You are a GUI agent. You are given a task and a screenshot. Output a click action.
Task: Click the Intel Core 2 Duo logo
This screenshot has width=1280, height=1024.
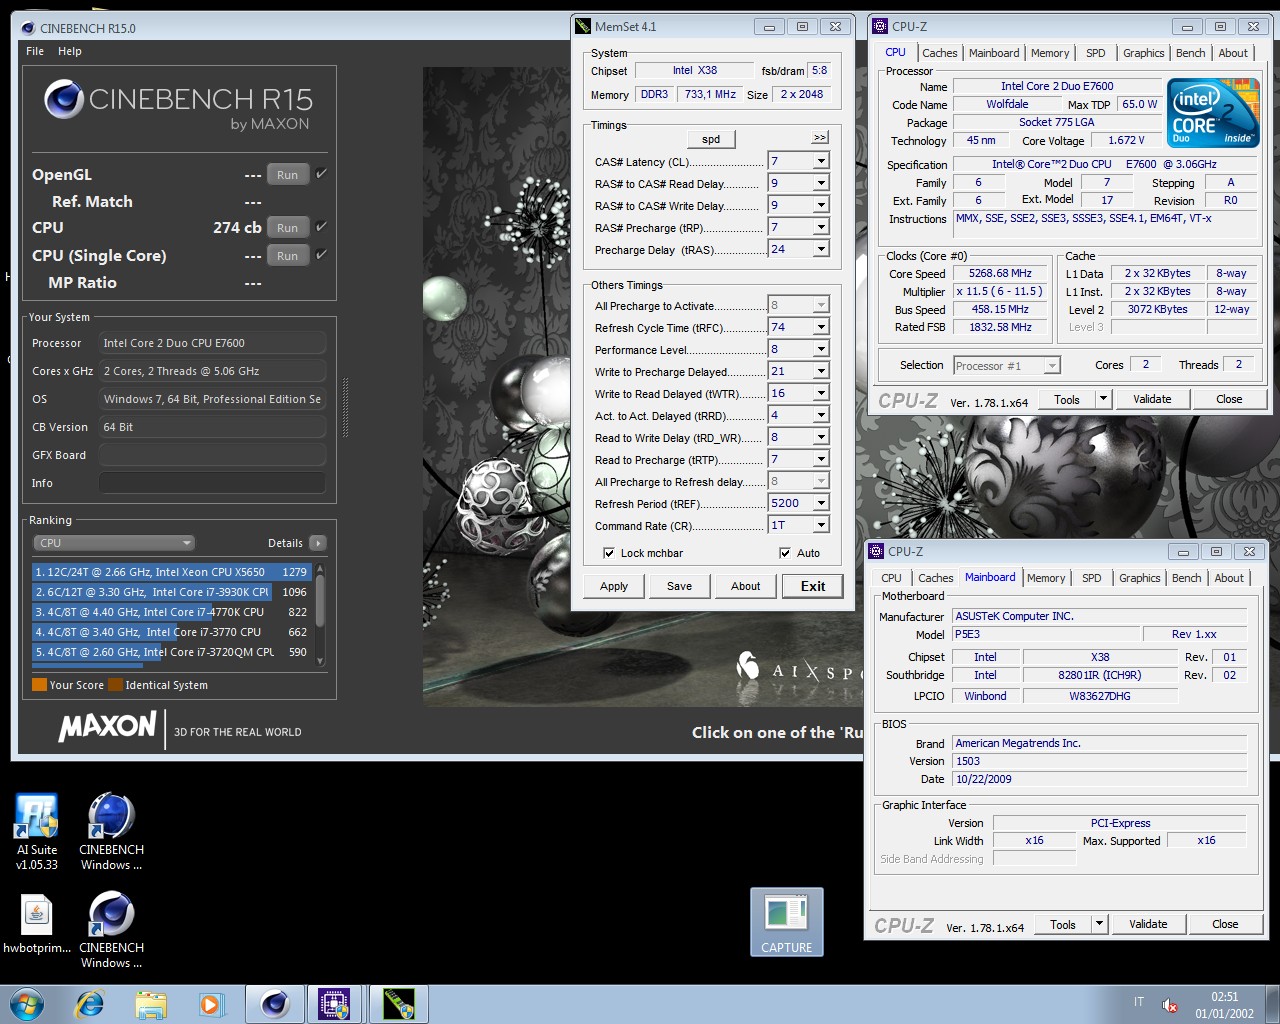[x=1214, y=113]
